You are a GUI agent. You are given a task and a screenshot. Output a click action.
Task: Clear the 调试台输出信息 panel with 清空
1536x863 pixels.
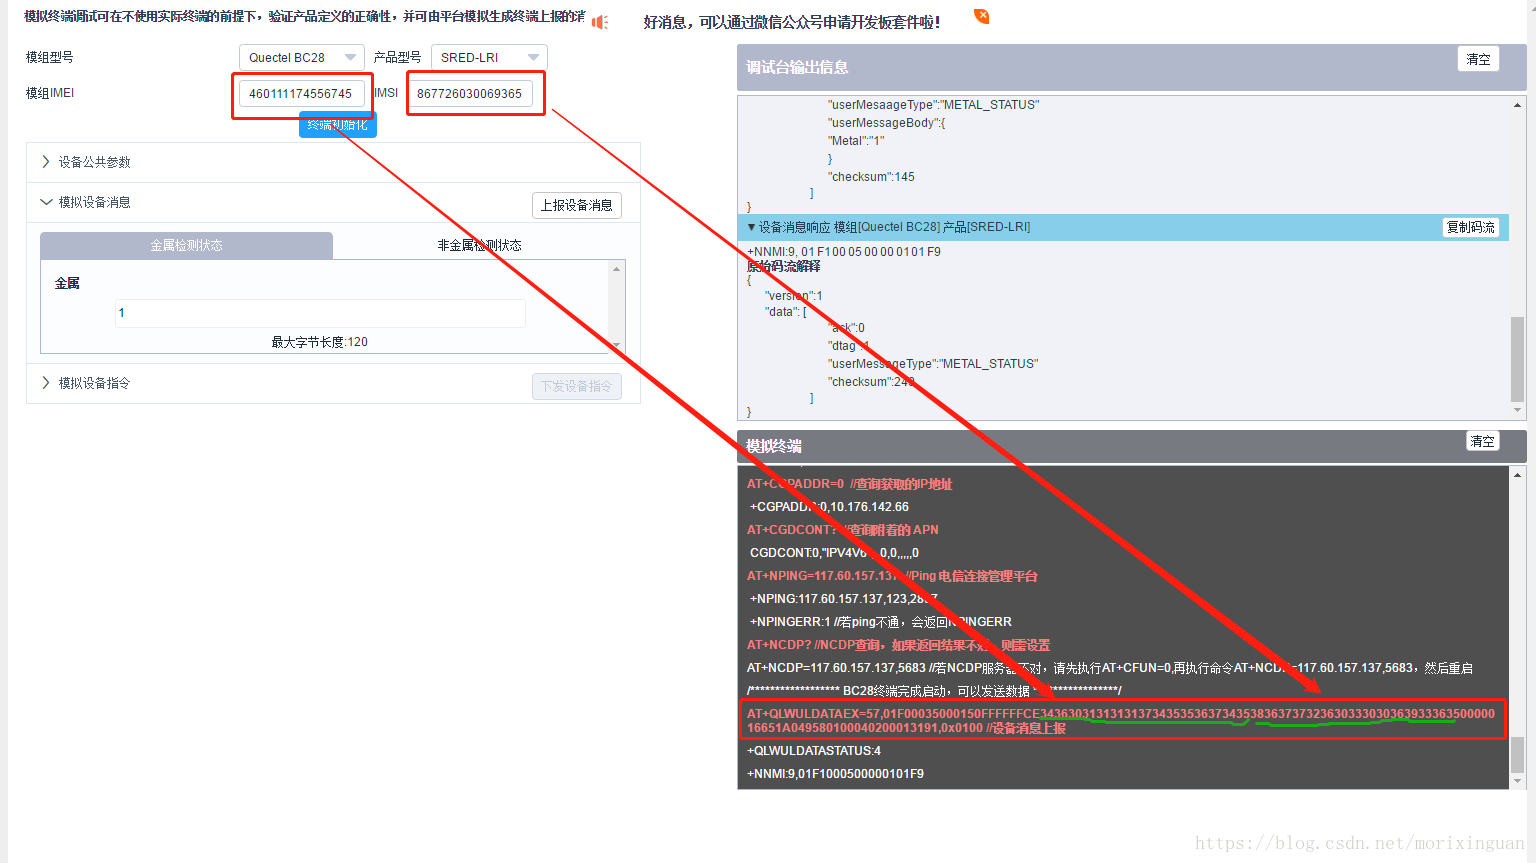(x=1478, y=59)
